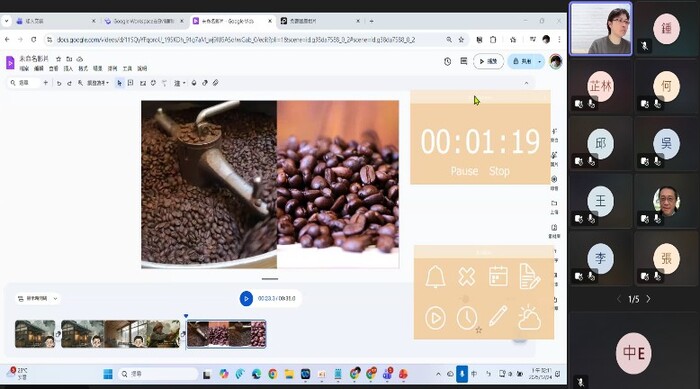
Task: Click Pause on the timer widget
Action: [464, 171]
